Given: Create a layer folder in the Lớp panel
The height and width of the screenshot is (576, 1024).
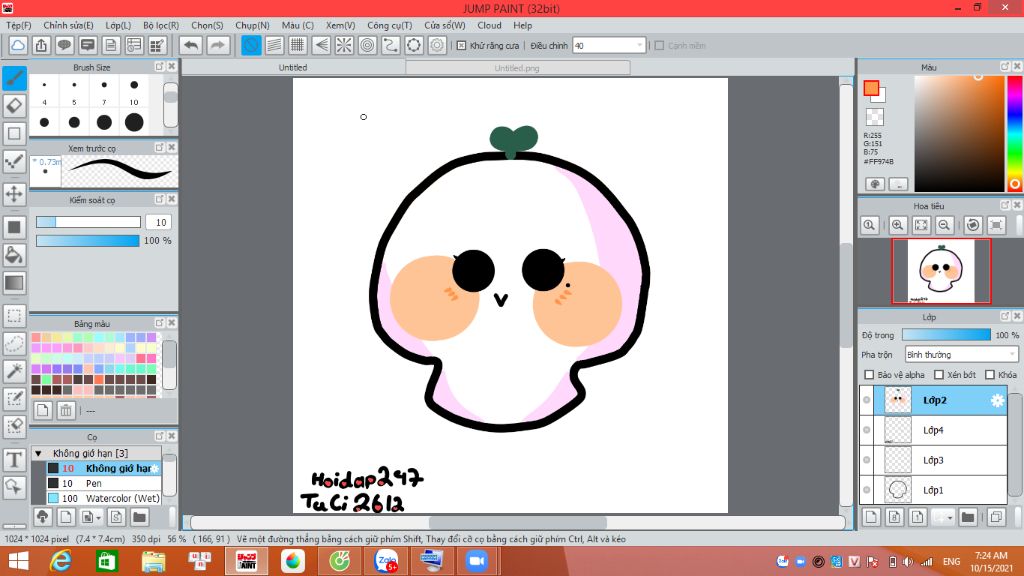Looking at the screenshot, I should point(968,517).
